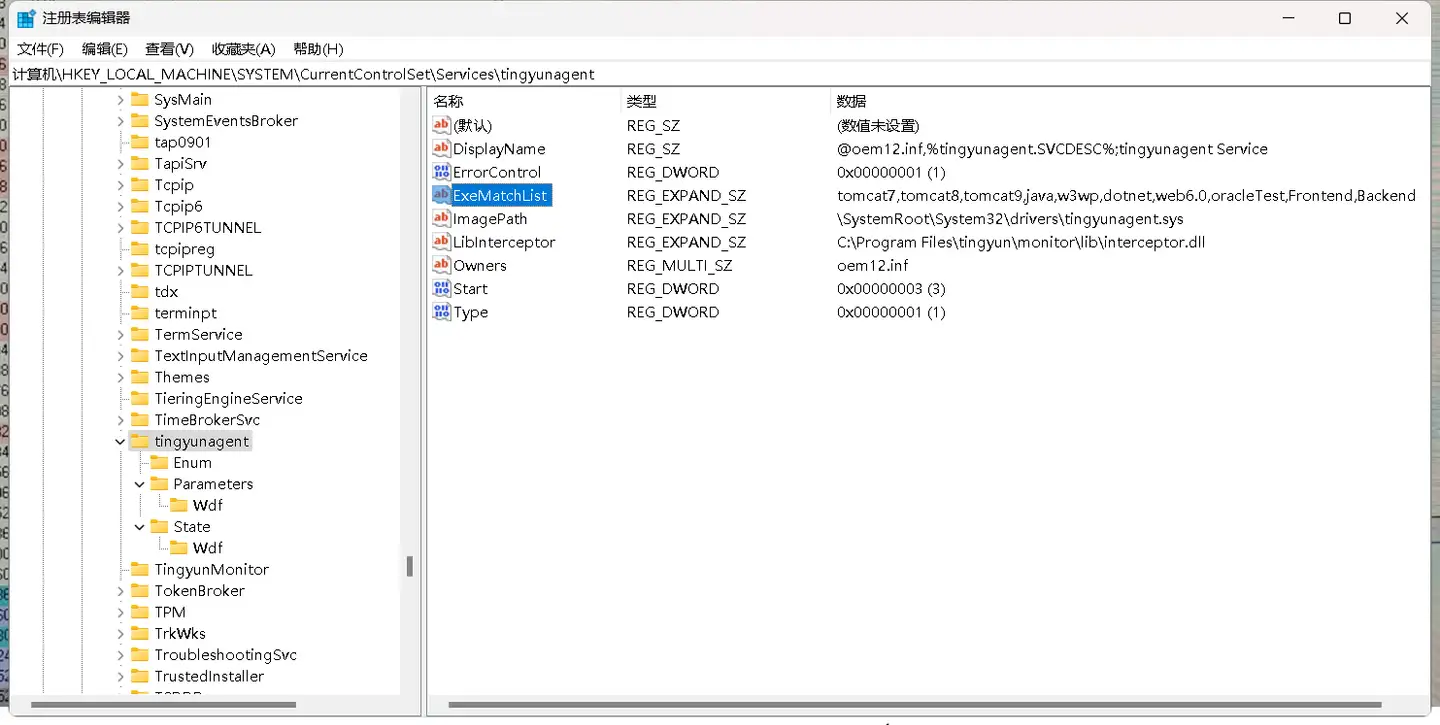Click the registry path address bar

[700, 74]
